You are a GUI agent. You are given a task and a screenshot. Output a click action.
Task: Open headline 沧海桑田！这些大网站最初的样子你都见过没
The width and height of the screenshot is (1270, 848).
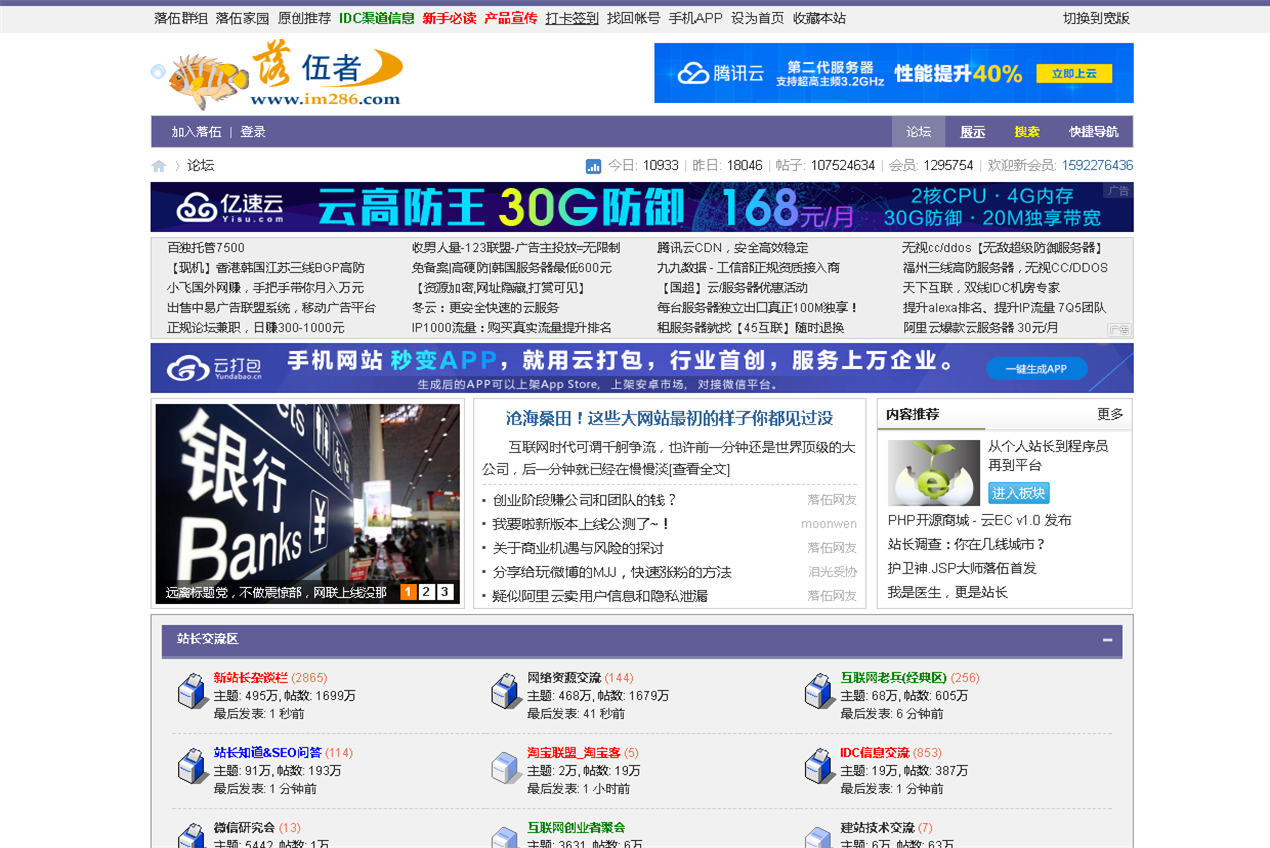669,418
